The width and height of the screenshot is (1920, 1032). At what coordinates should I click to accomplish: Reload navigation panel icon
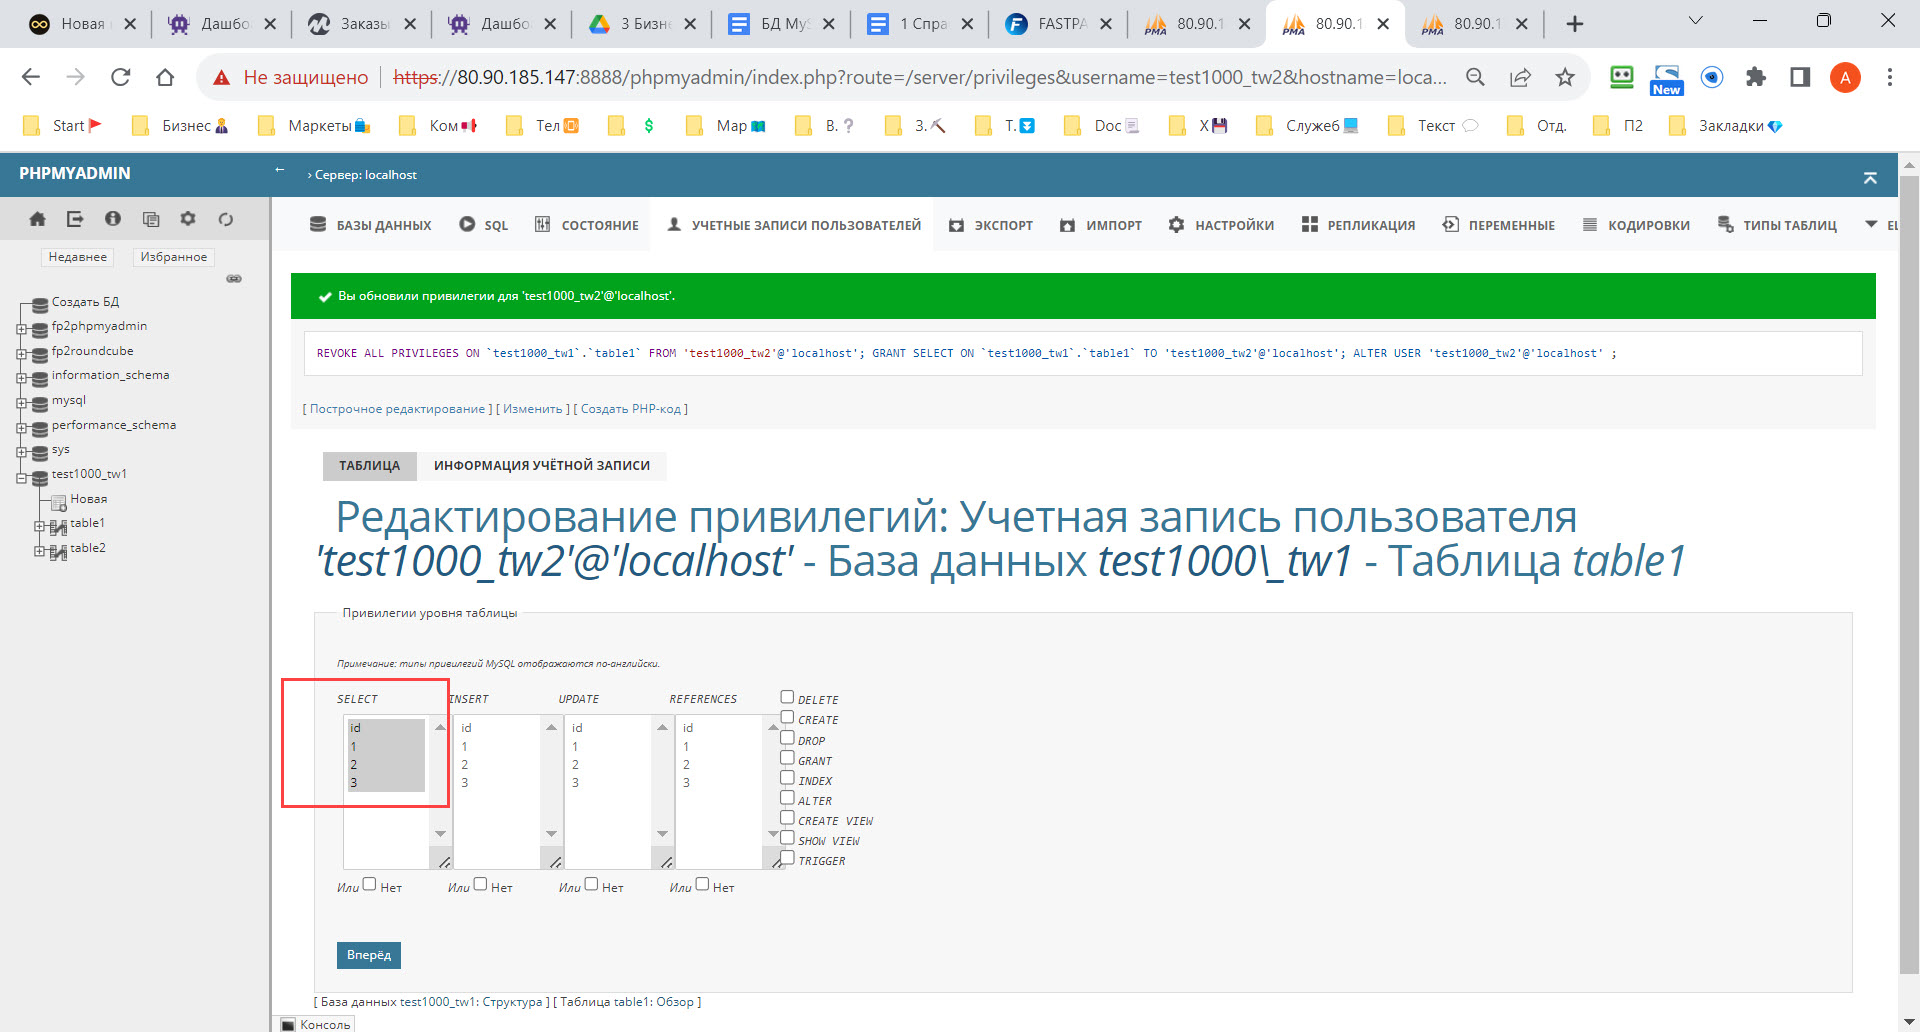click(226, 219)
